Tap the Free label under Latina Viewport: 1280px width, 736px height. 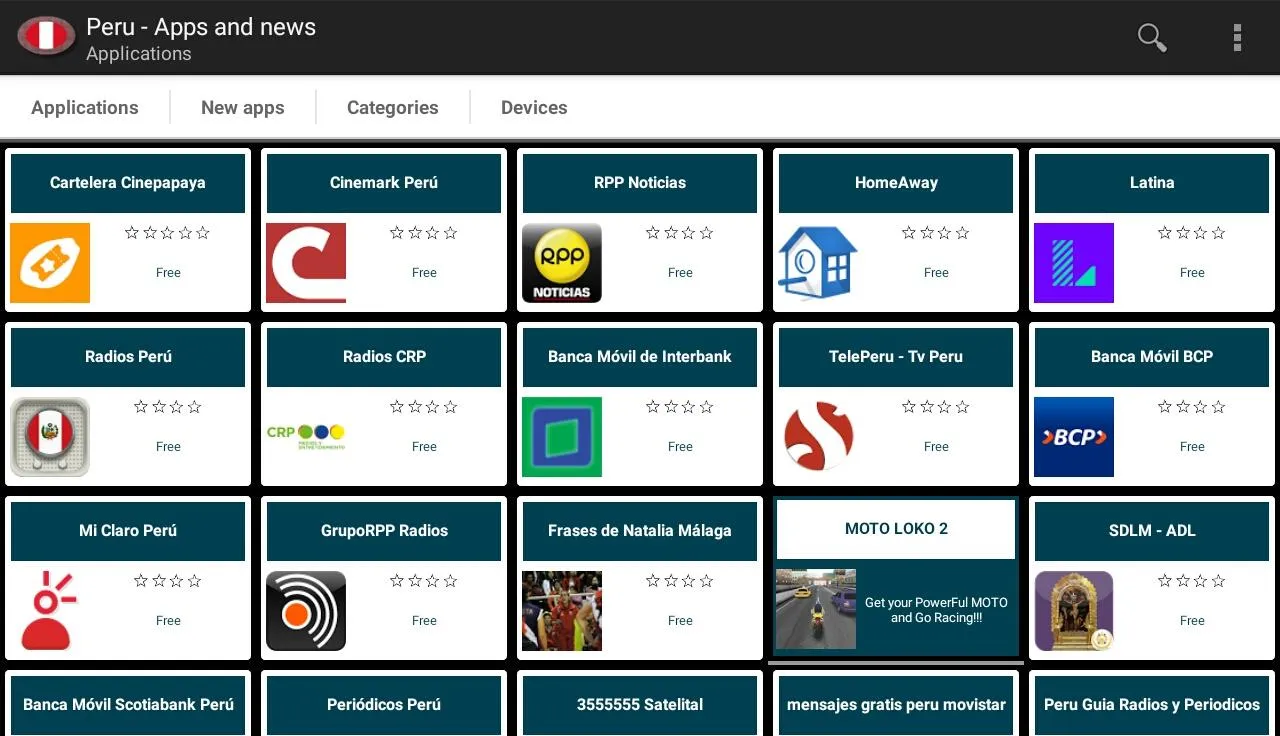[1192, 273]
